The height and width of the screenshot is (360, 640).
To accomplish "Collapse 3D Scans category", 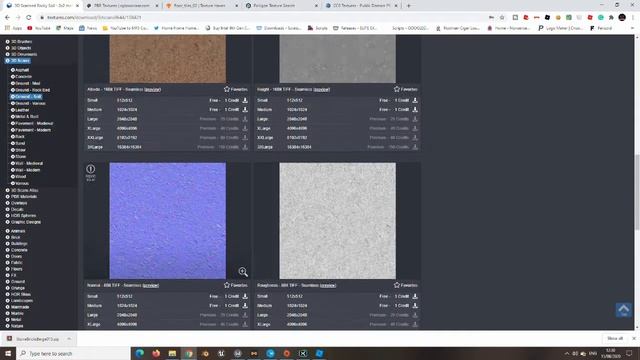I will point(8,60).
